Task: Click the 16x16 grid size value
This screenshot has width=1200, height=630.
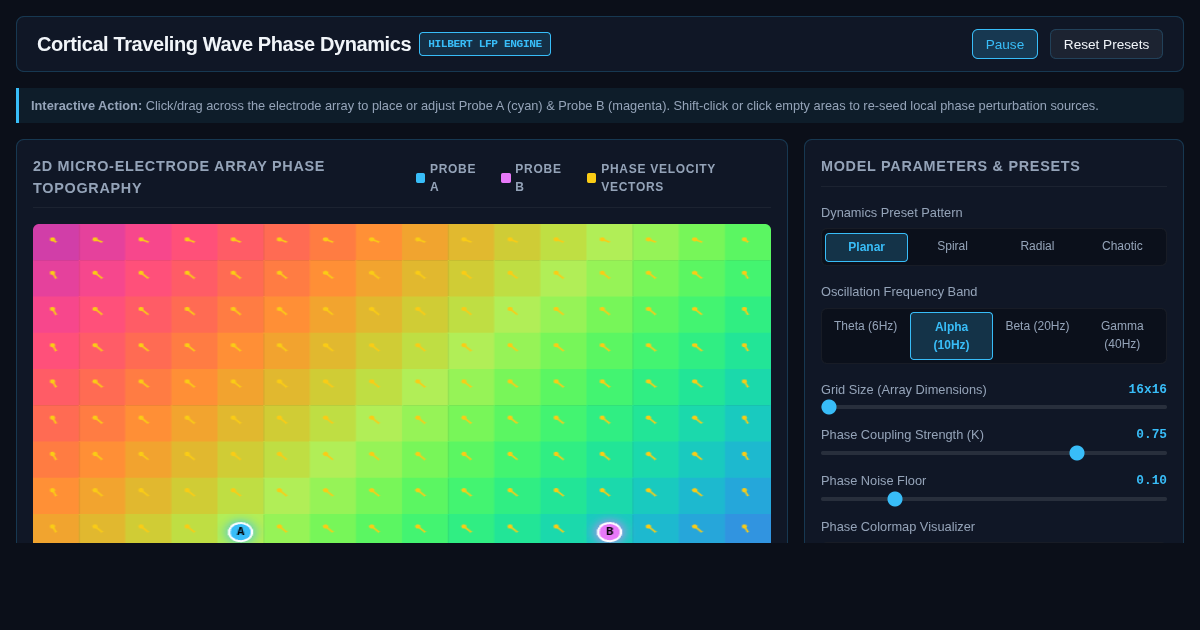Action: [1147, 390]
